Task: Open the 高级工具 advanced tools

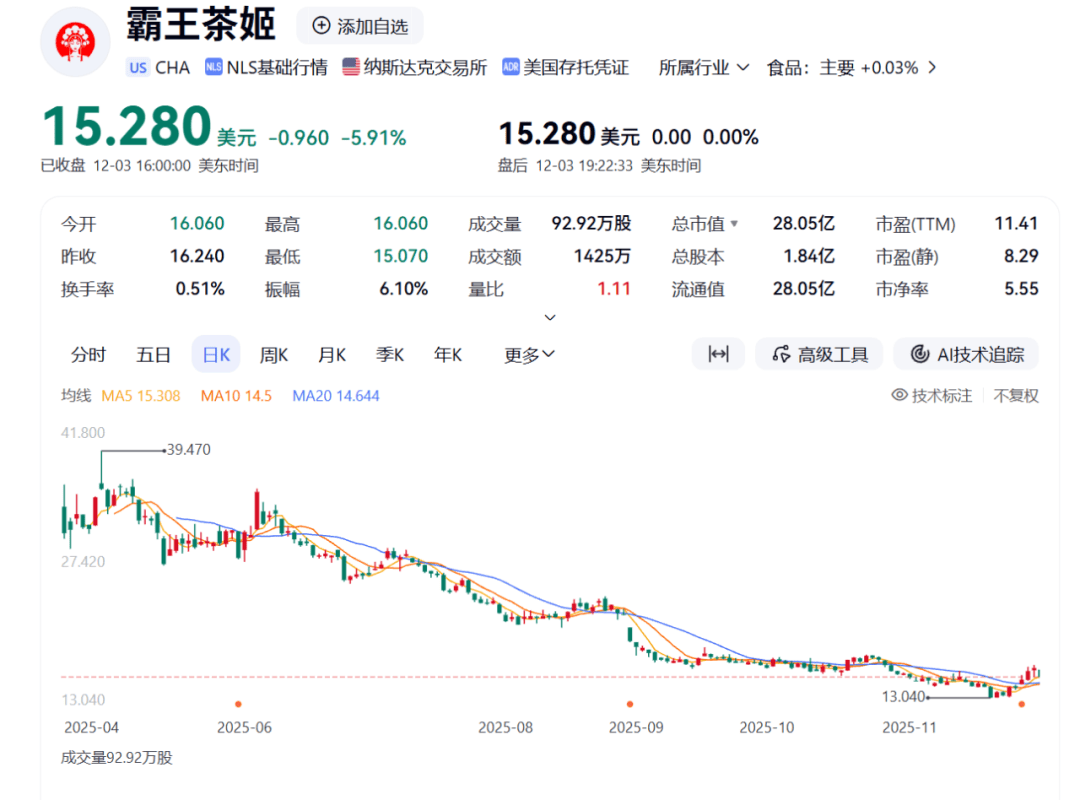Action: 819,354
